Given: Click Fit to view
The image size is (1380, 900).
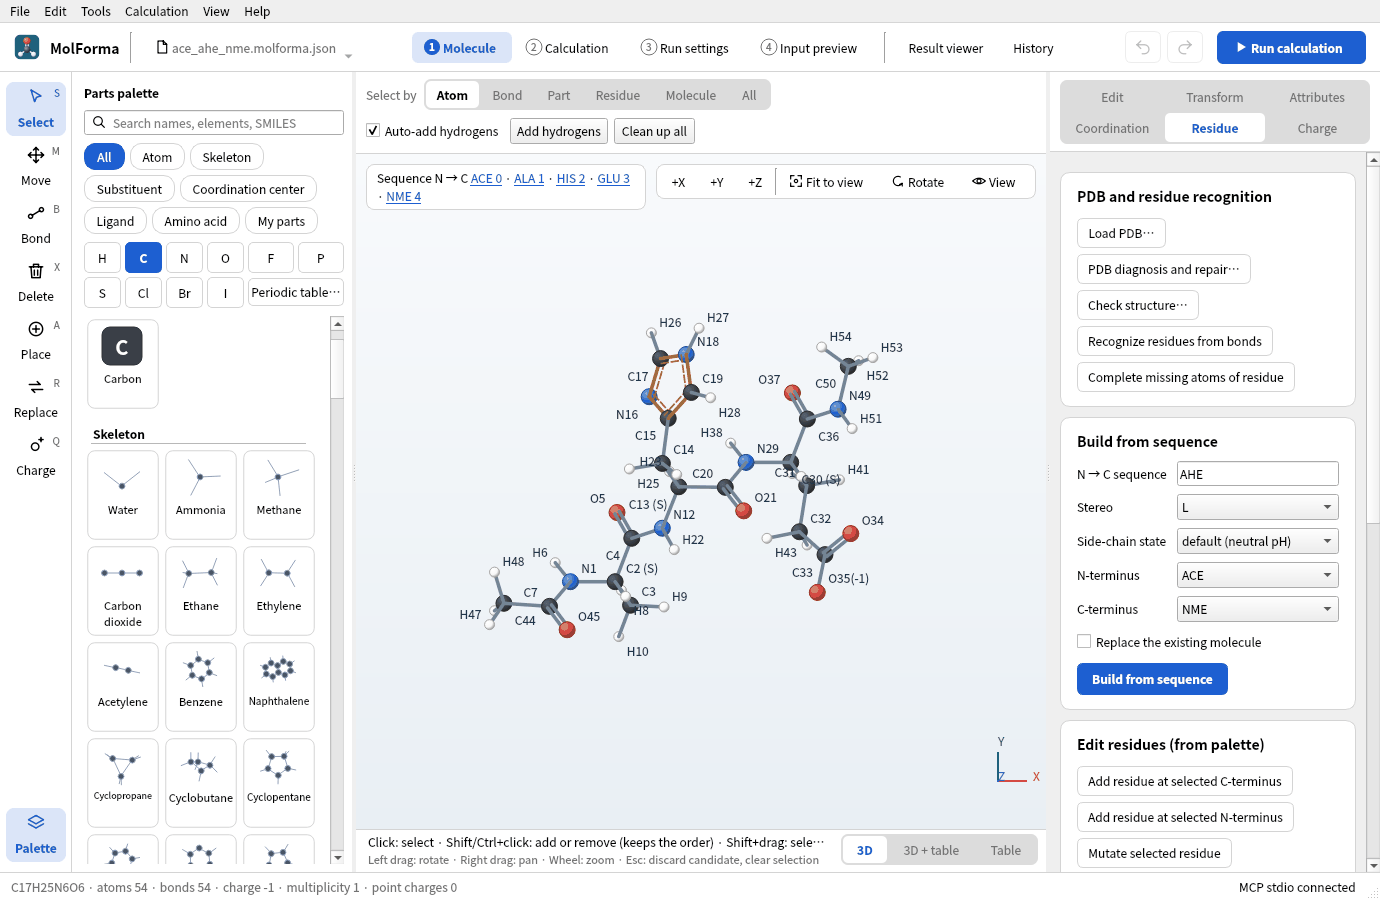Looking at the screenshot, I should pyautogui.click(x=826, y=182).
